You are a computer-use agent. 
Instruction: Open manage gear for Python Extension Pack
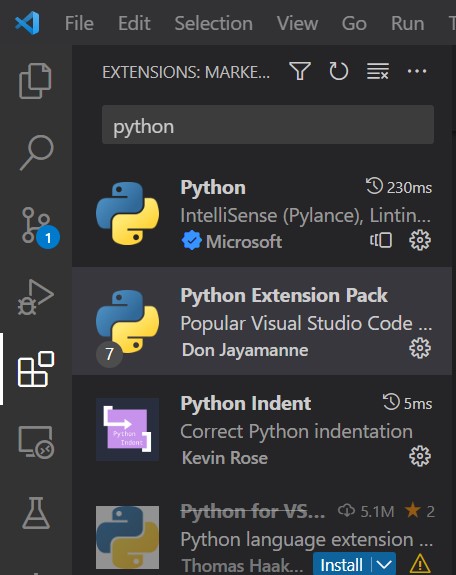coord(420,348)
